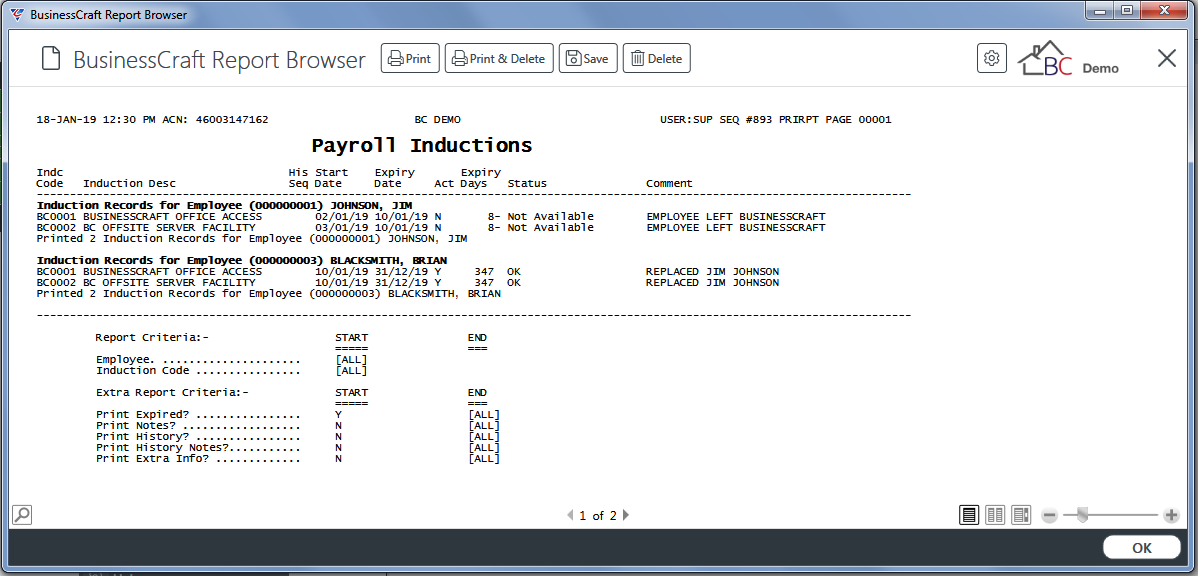This screenshot has width=1198, height=576.
Task: Click "Printed 2 Induction Records" line for BLACKSMITH, BRIAN
Action: (x=269, y=293)
